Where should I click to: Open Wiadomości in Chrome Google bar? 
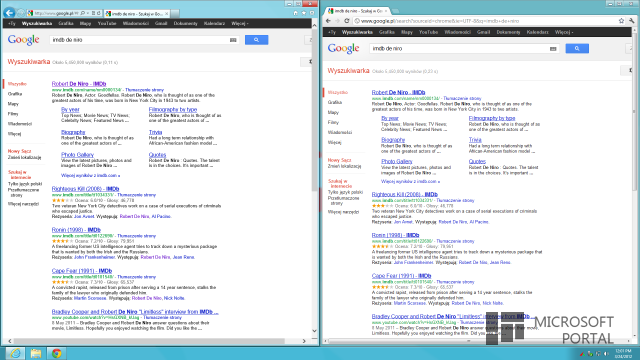(457, 32)
